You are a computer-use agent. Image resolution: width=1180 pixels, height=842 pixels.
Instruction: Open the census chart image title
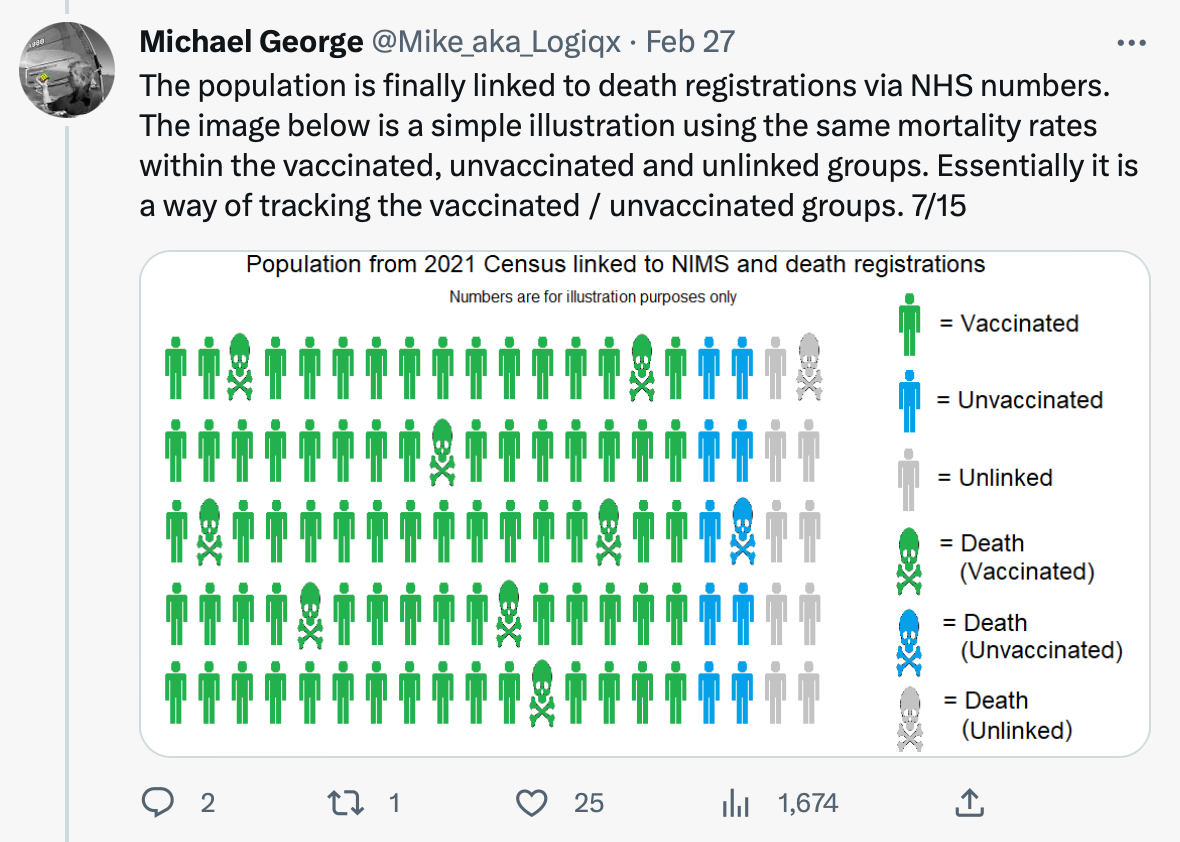(x=616, y=264)
